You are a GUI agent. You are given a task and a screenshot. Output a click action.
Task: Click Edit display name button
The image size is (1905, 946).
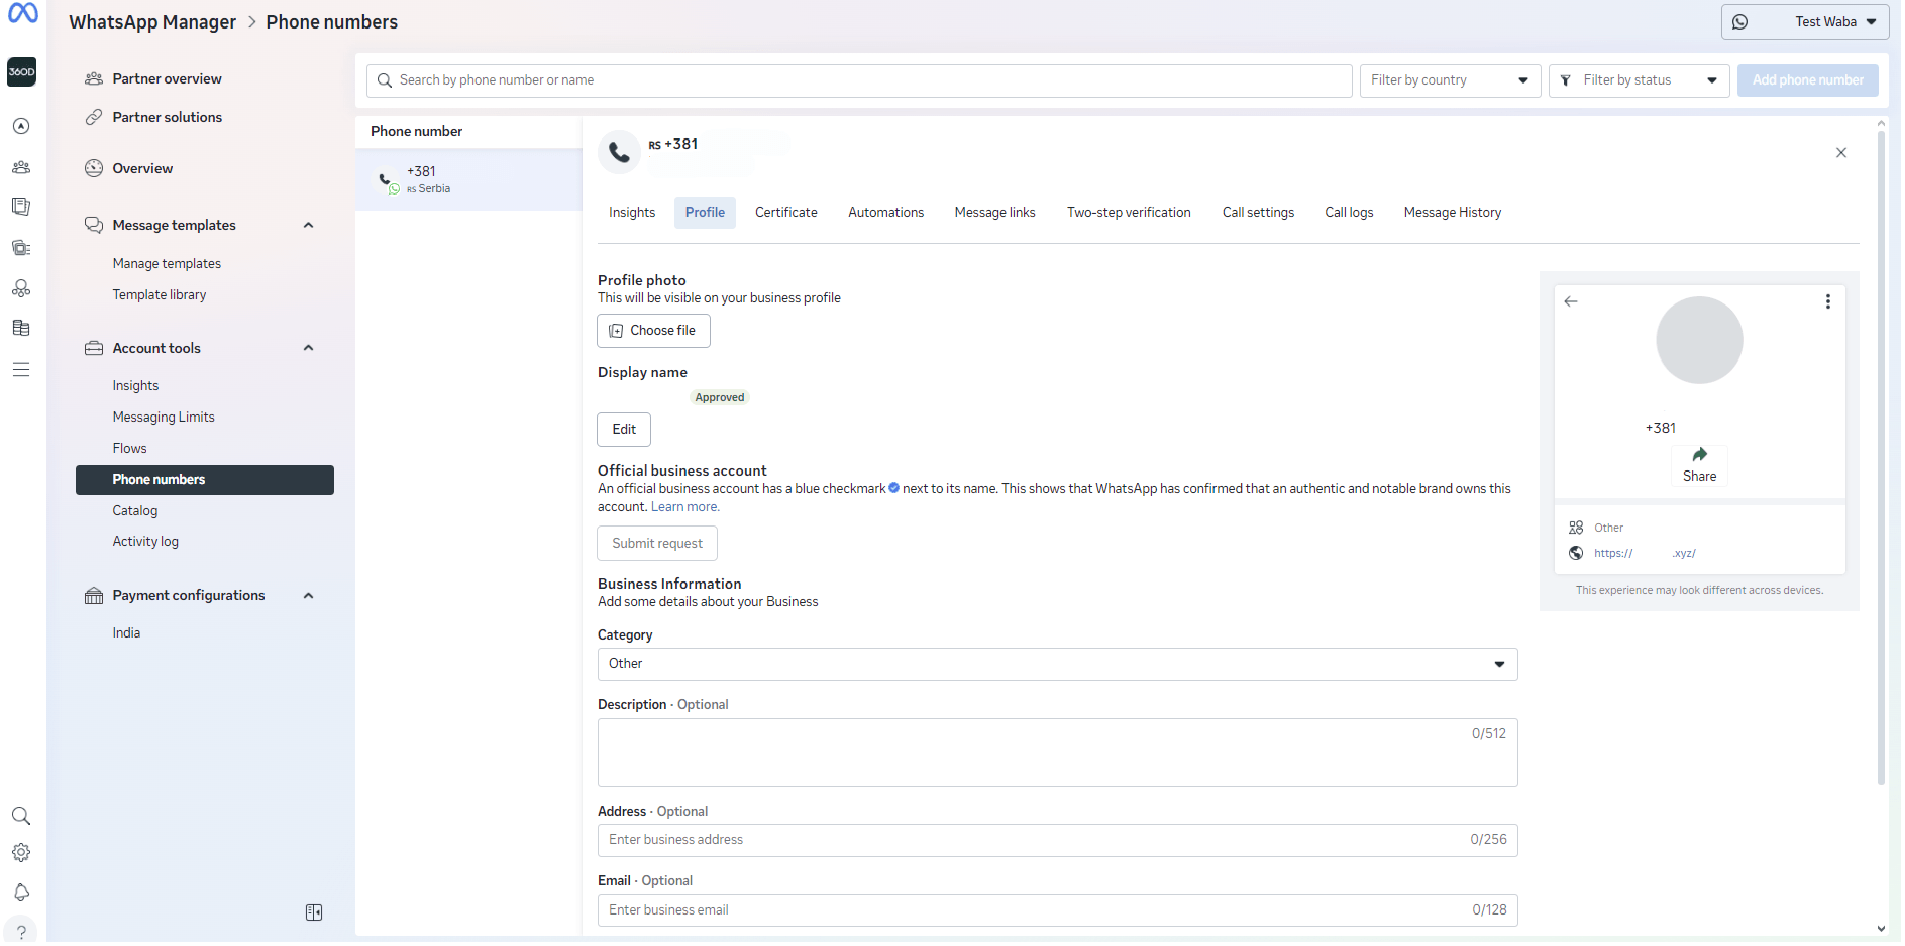[624, 430]
